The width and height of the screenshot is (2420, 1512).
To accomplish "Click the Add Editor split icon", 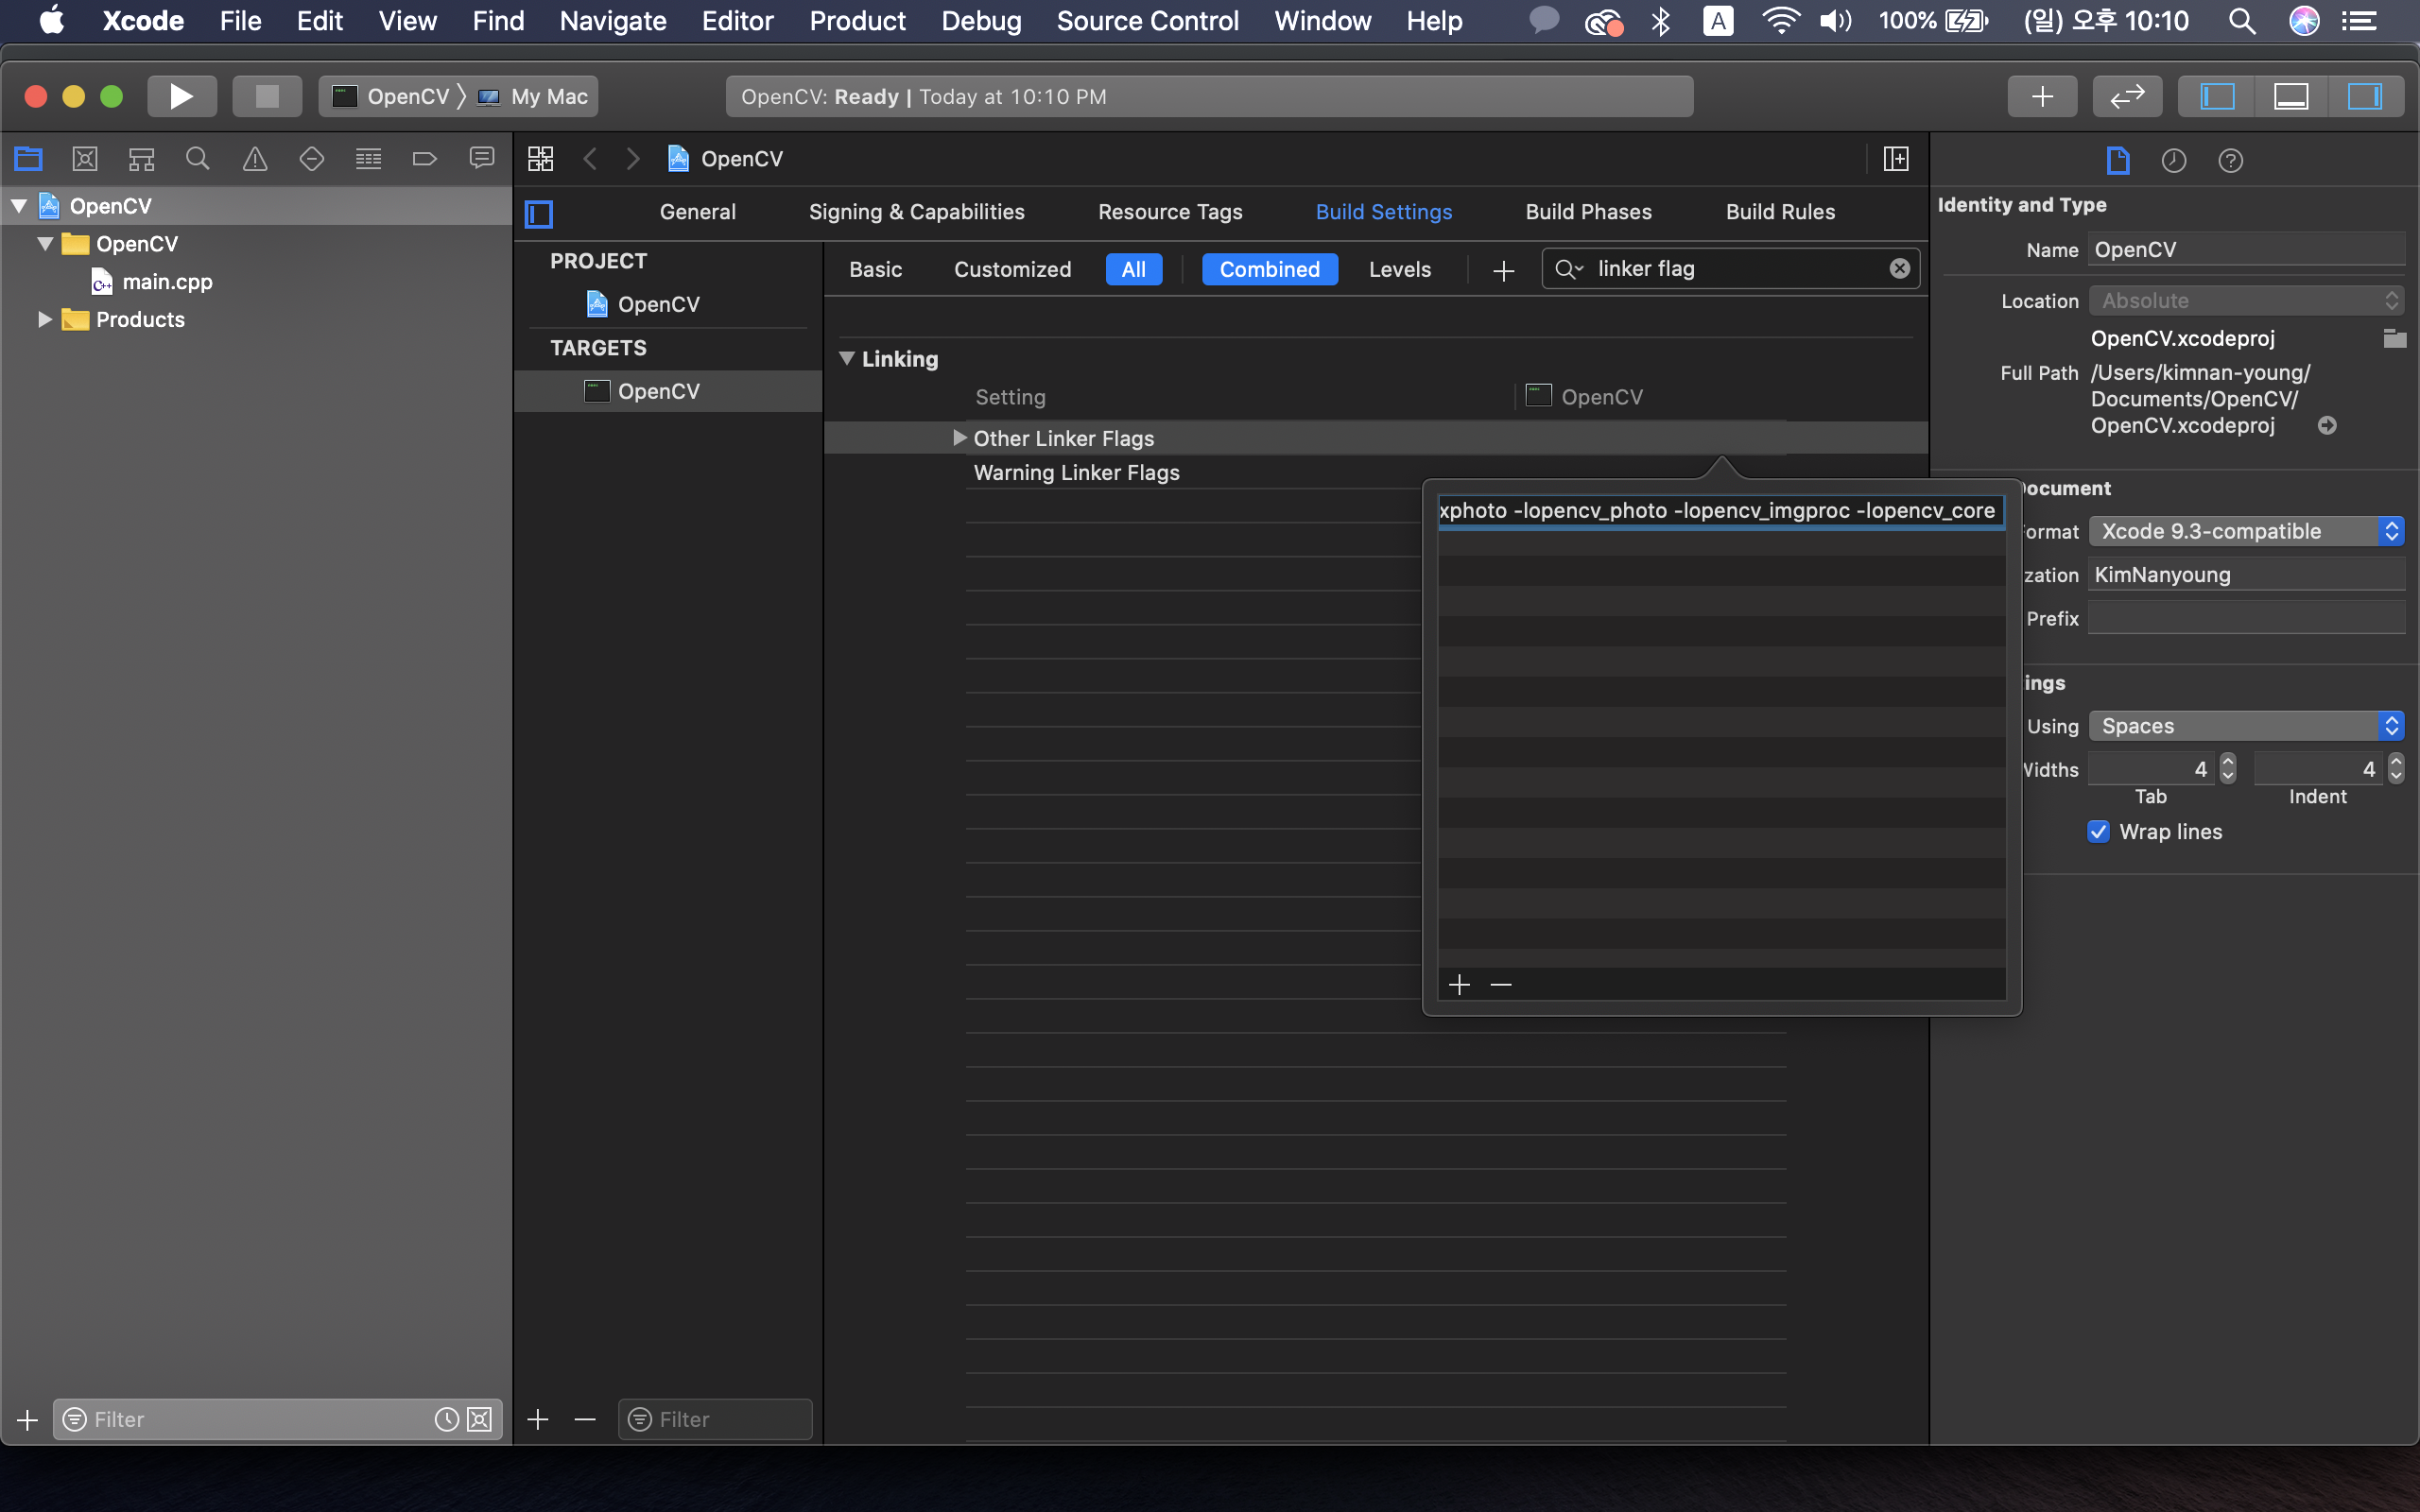I will (x=1896, y=159).
